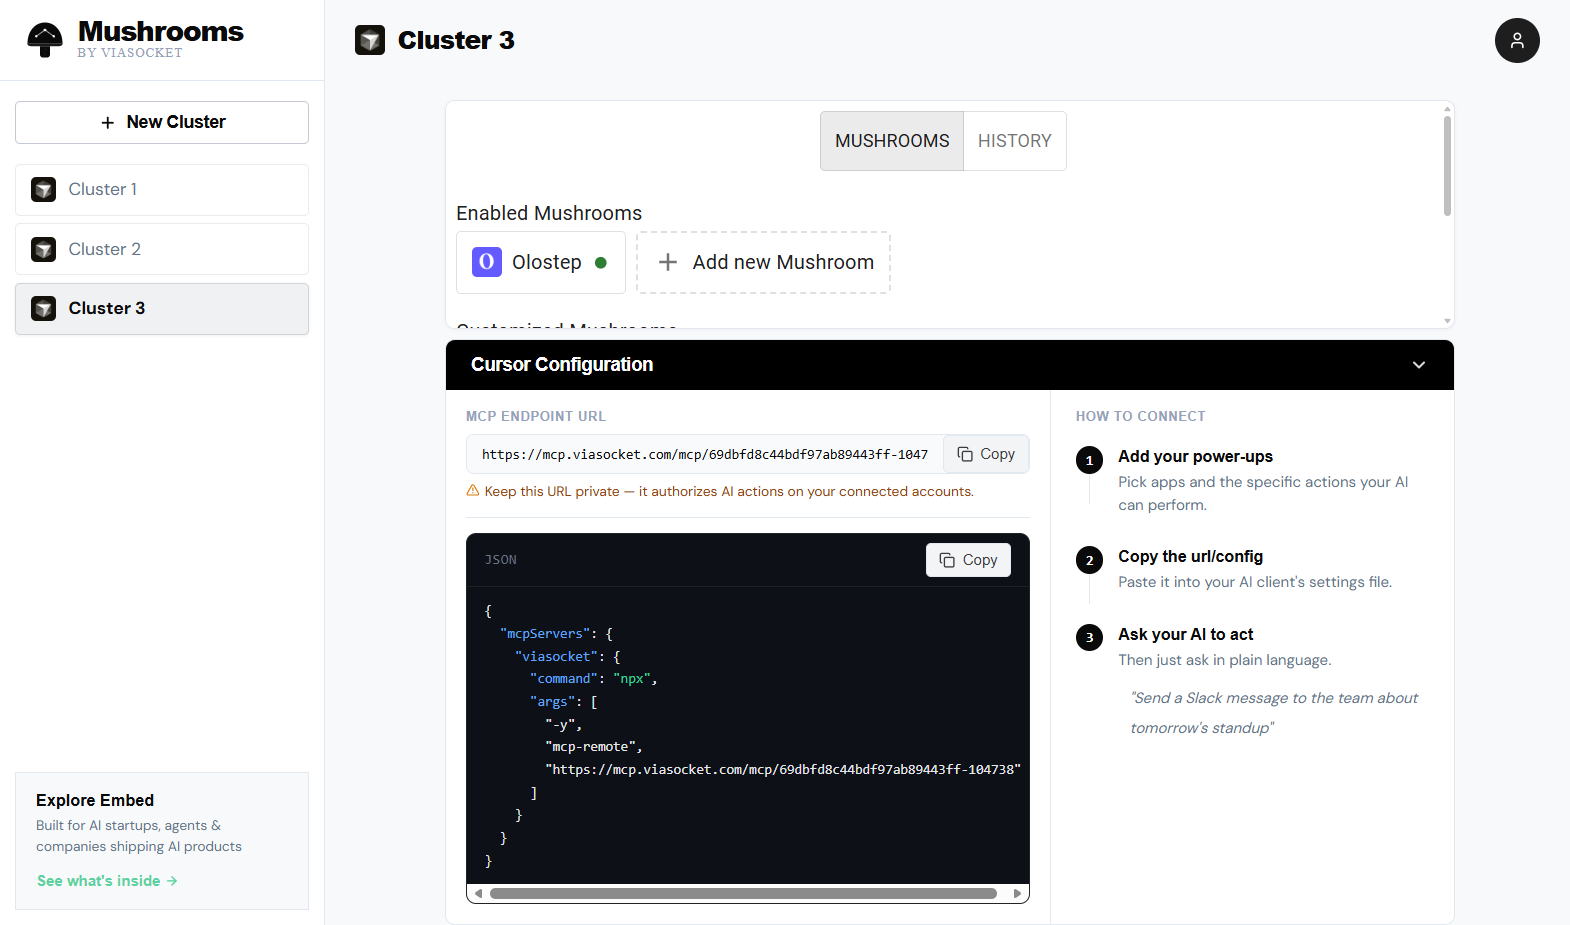Add new Mushroom to the cluster
Image resolution: width=1570 pixels, height=925 pixels.
coord(764,262)
